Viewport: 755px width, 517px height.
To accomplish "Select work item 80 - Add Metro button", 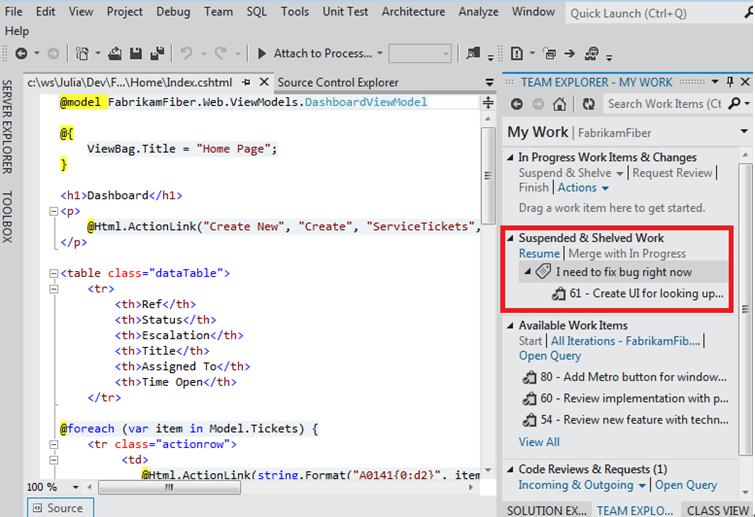I will click(625, 377).
